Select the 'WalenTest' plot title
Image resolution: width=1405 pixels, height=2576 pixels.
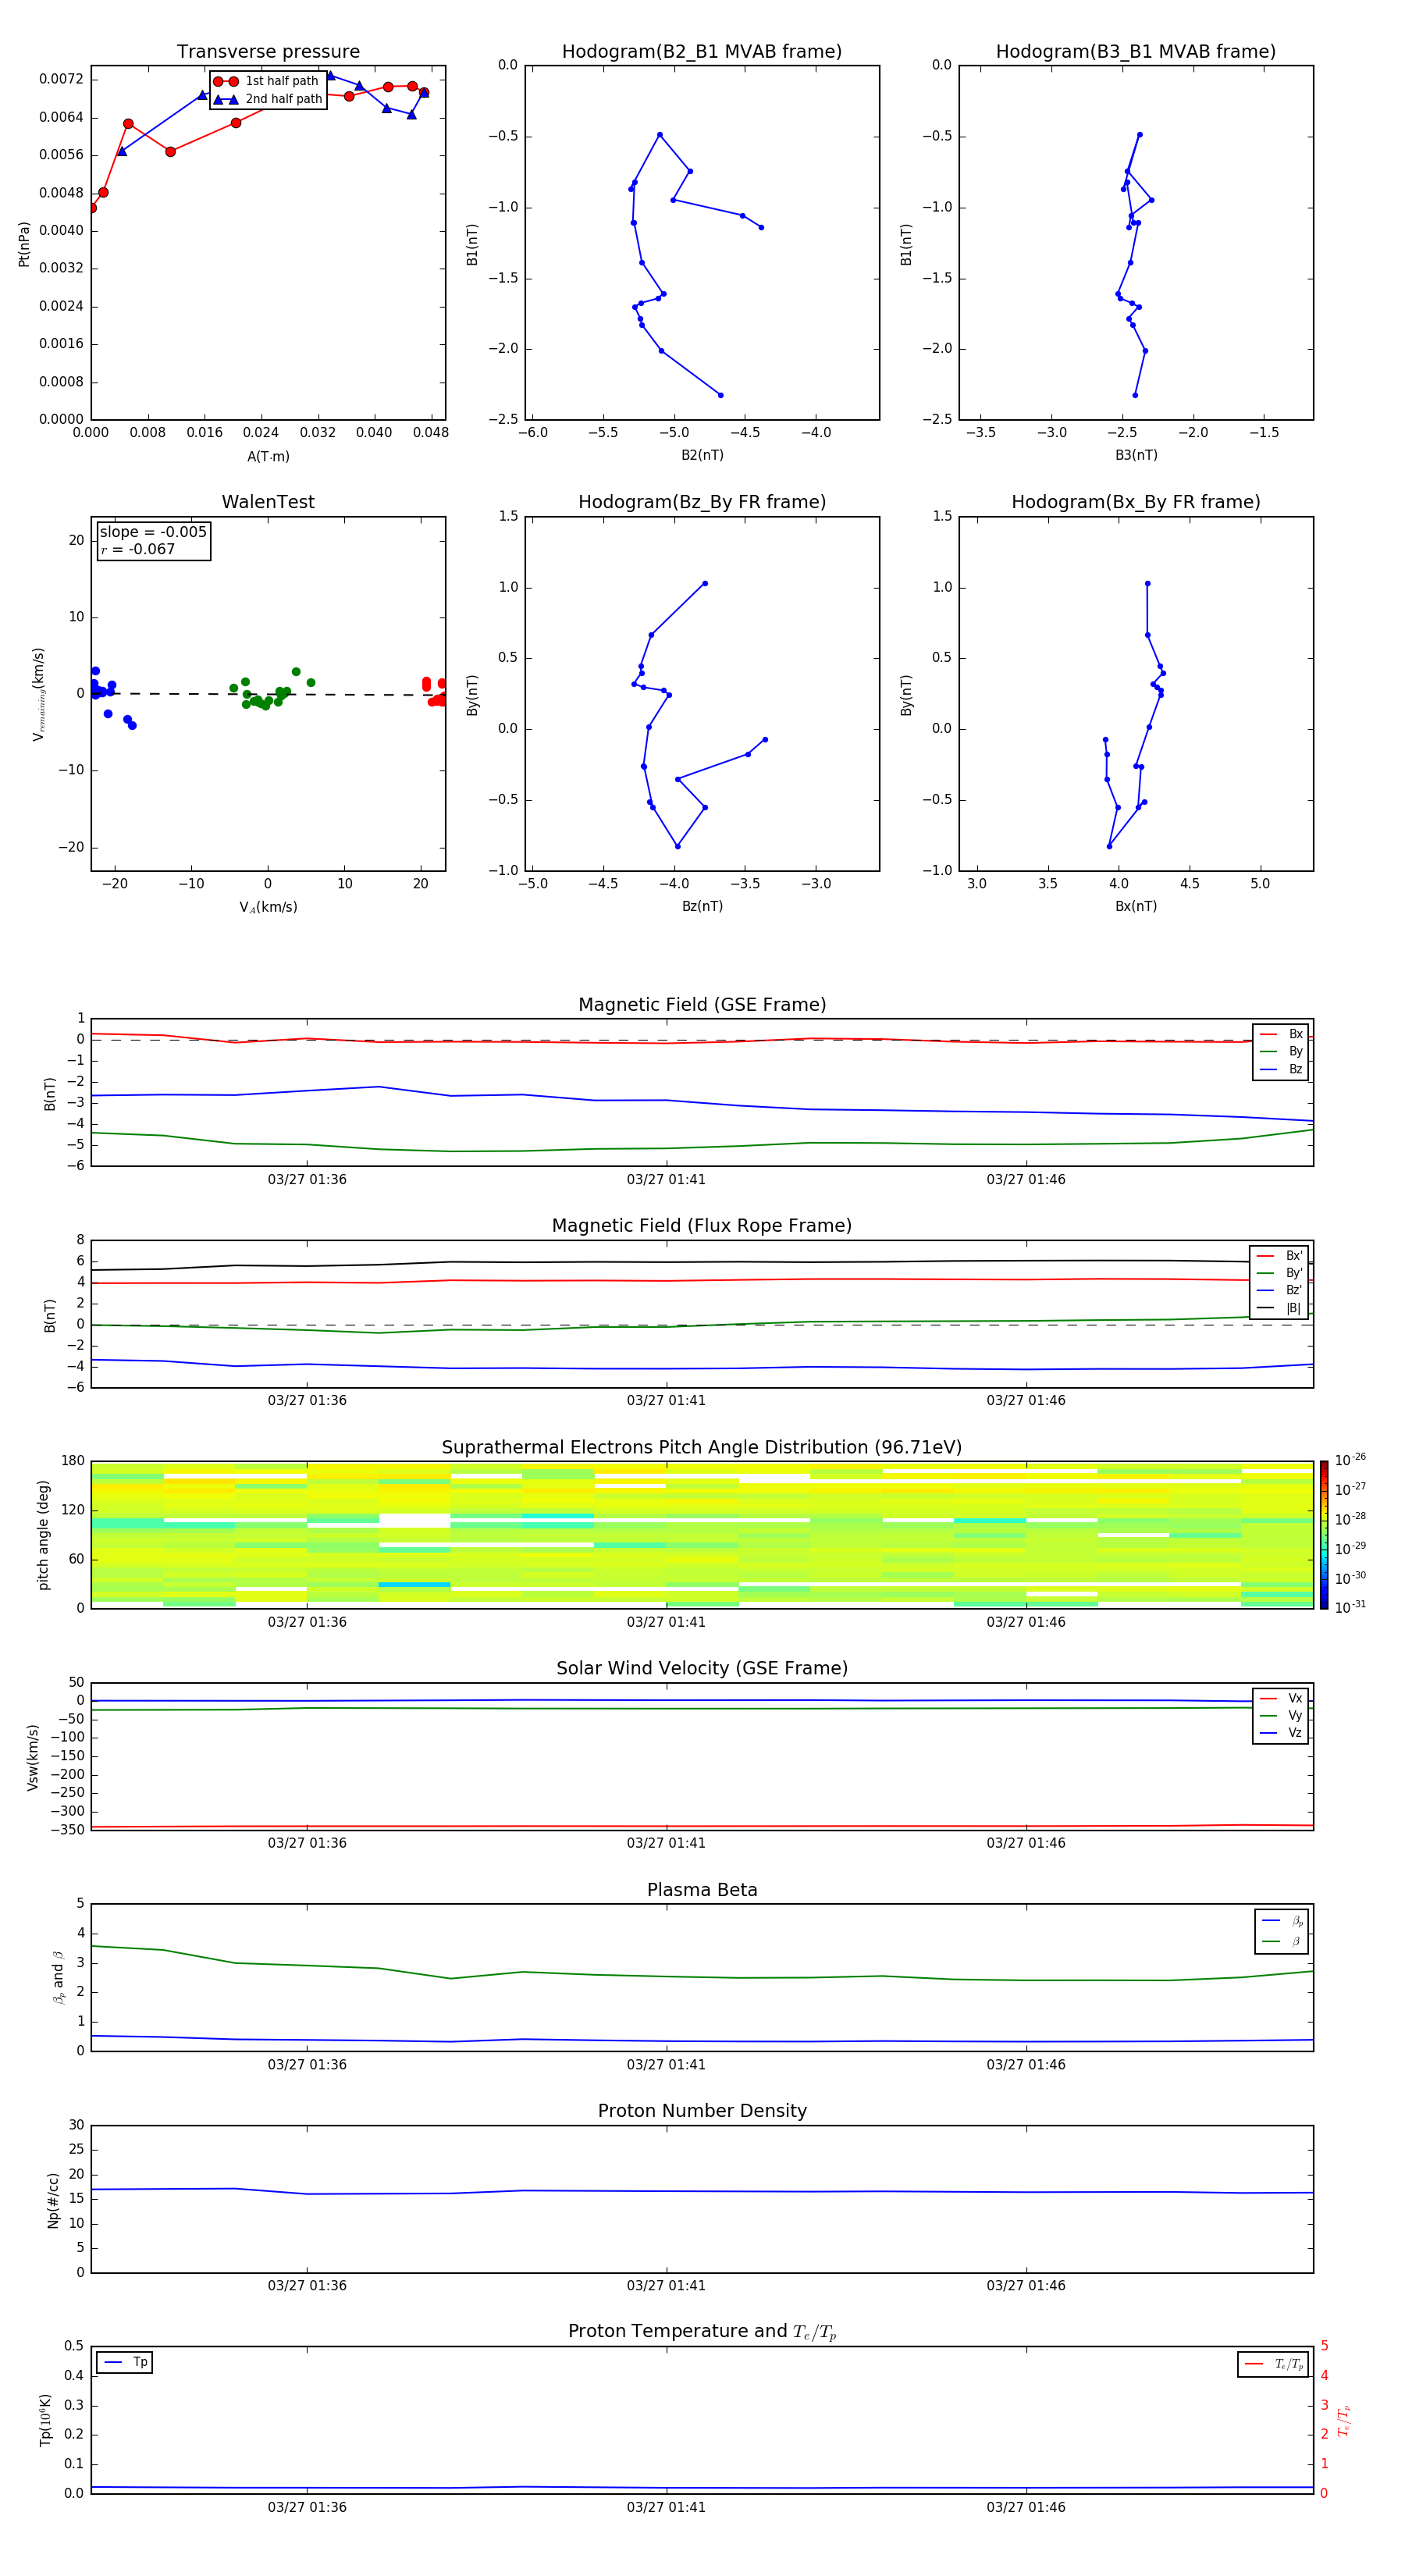coord(268,502)
